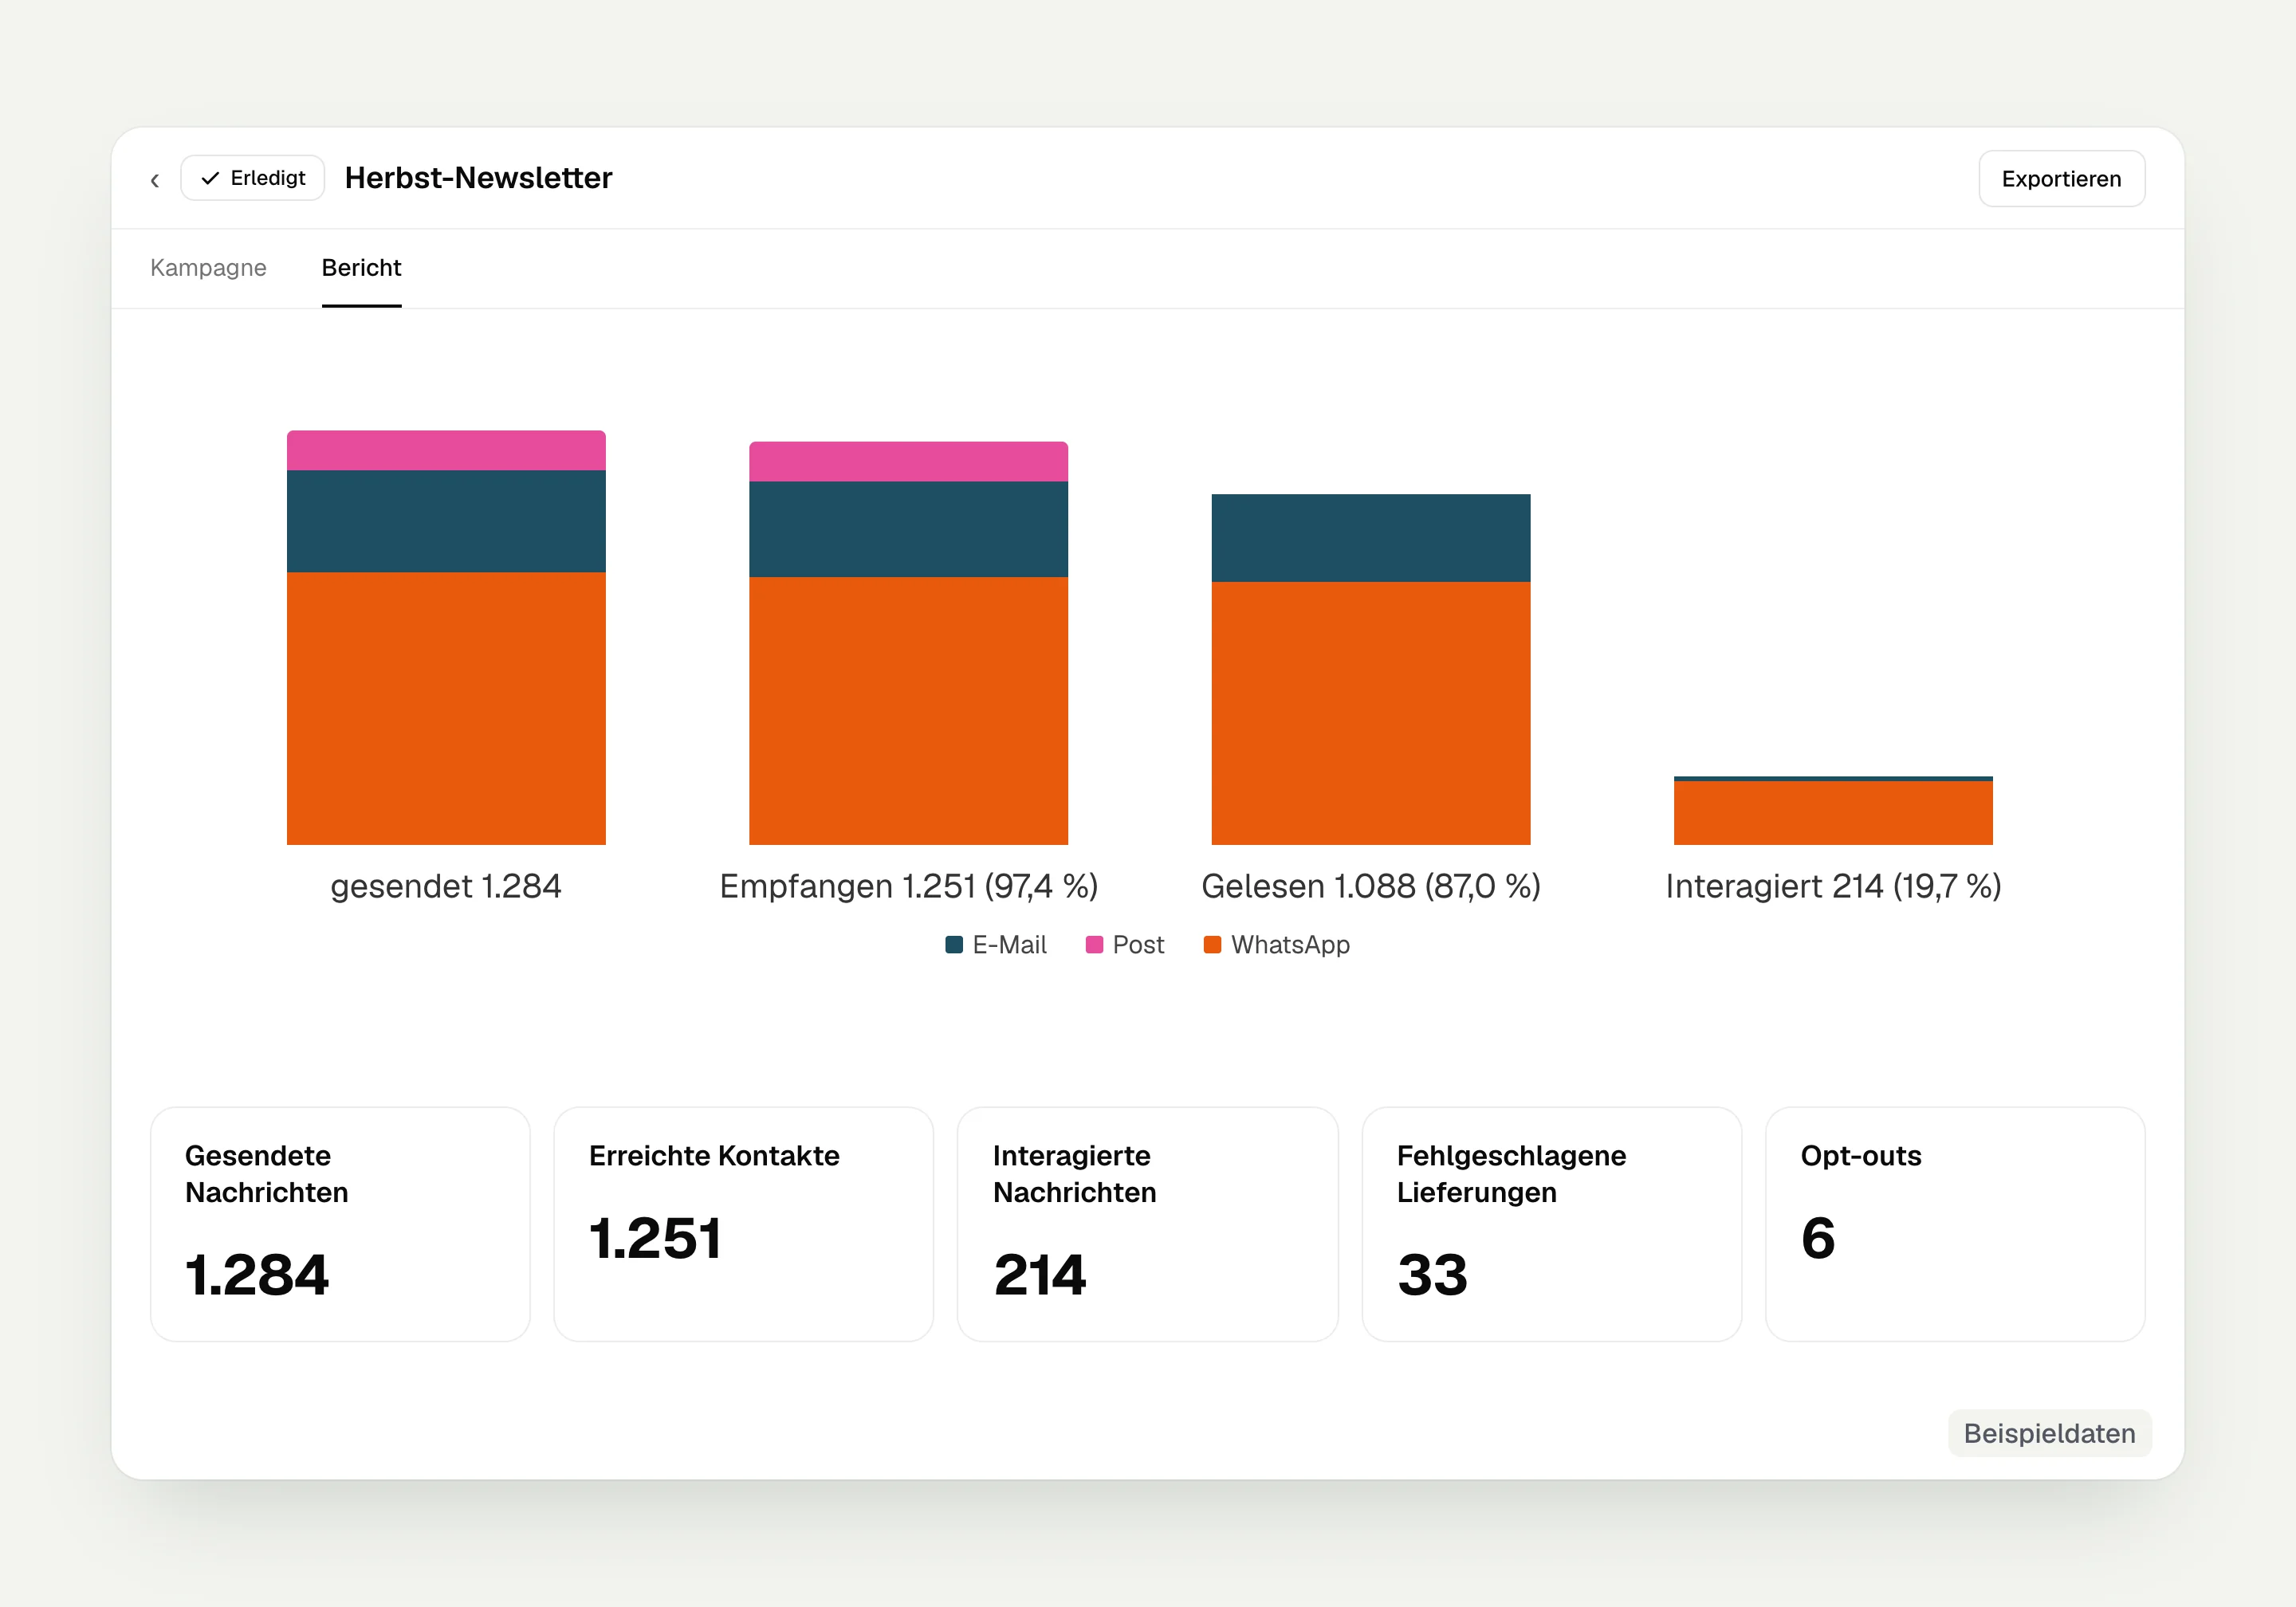Click the checkmark icon in Erledigt badge
The image size is (2296, 1607).
click(210, 178)
